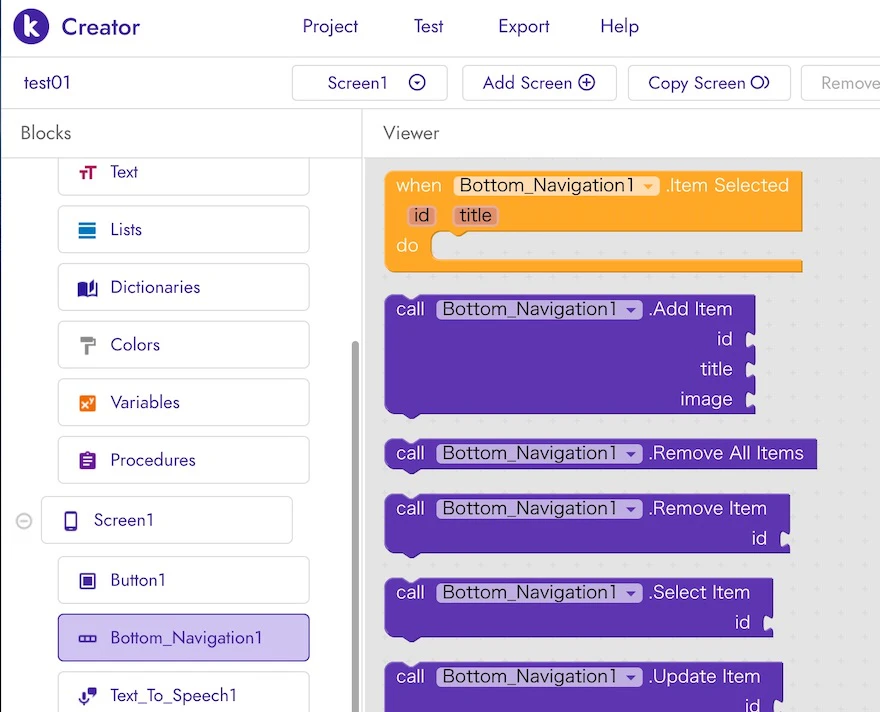
Task: Click the Copy Screen button
Action: tap(709, 83)
